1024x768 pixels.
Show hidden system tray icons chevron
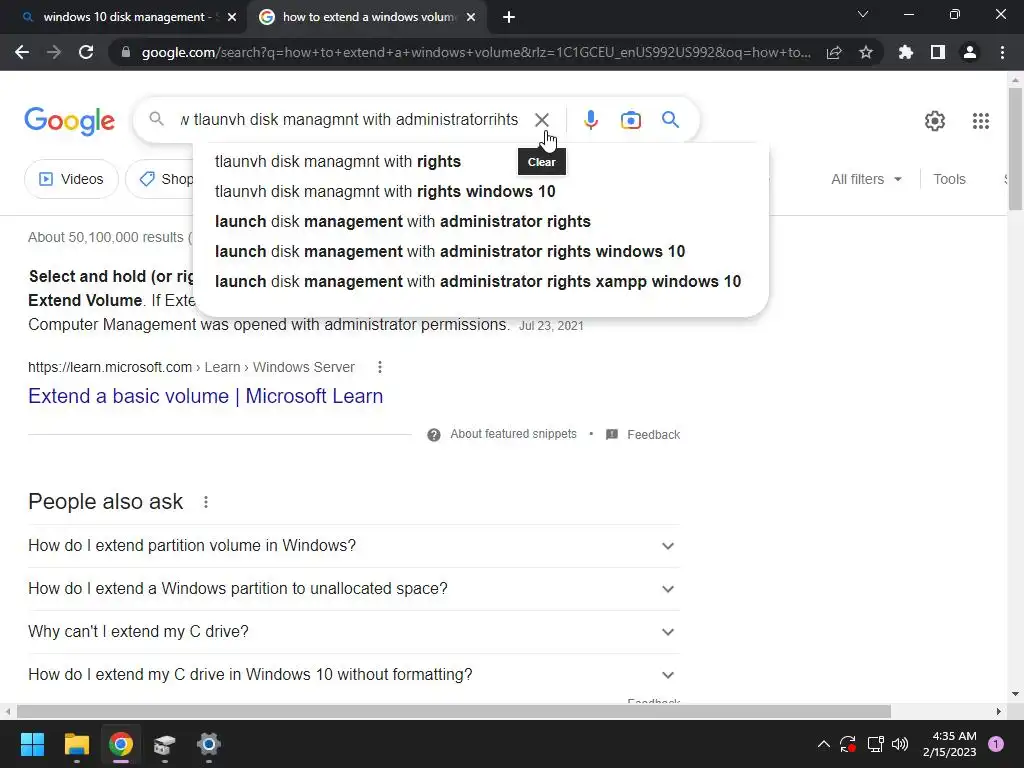[824, 744]
